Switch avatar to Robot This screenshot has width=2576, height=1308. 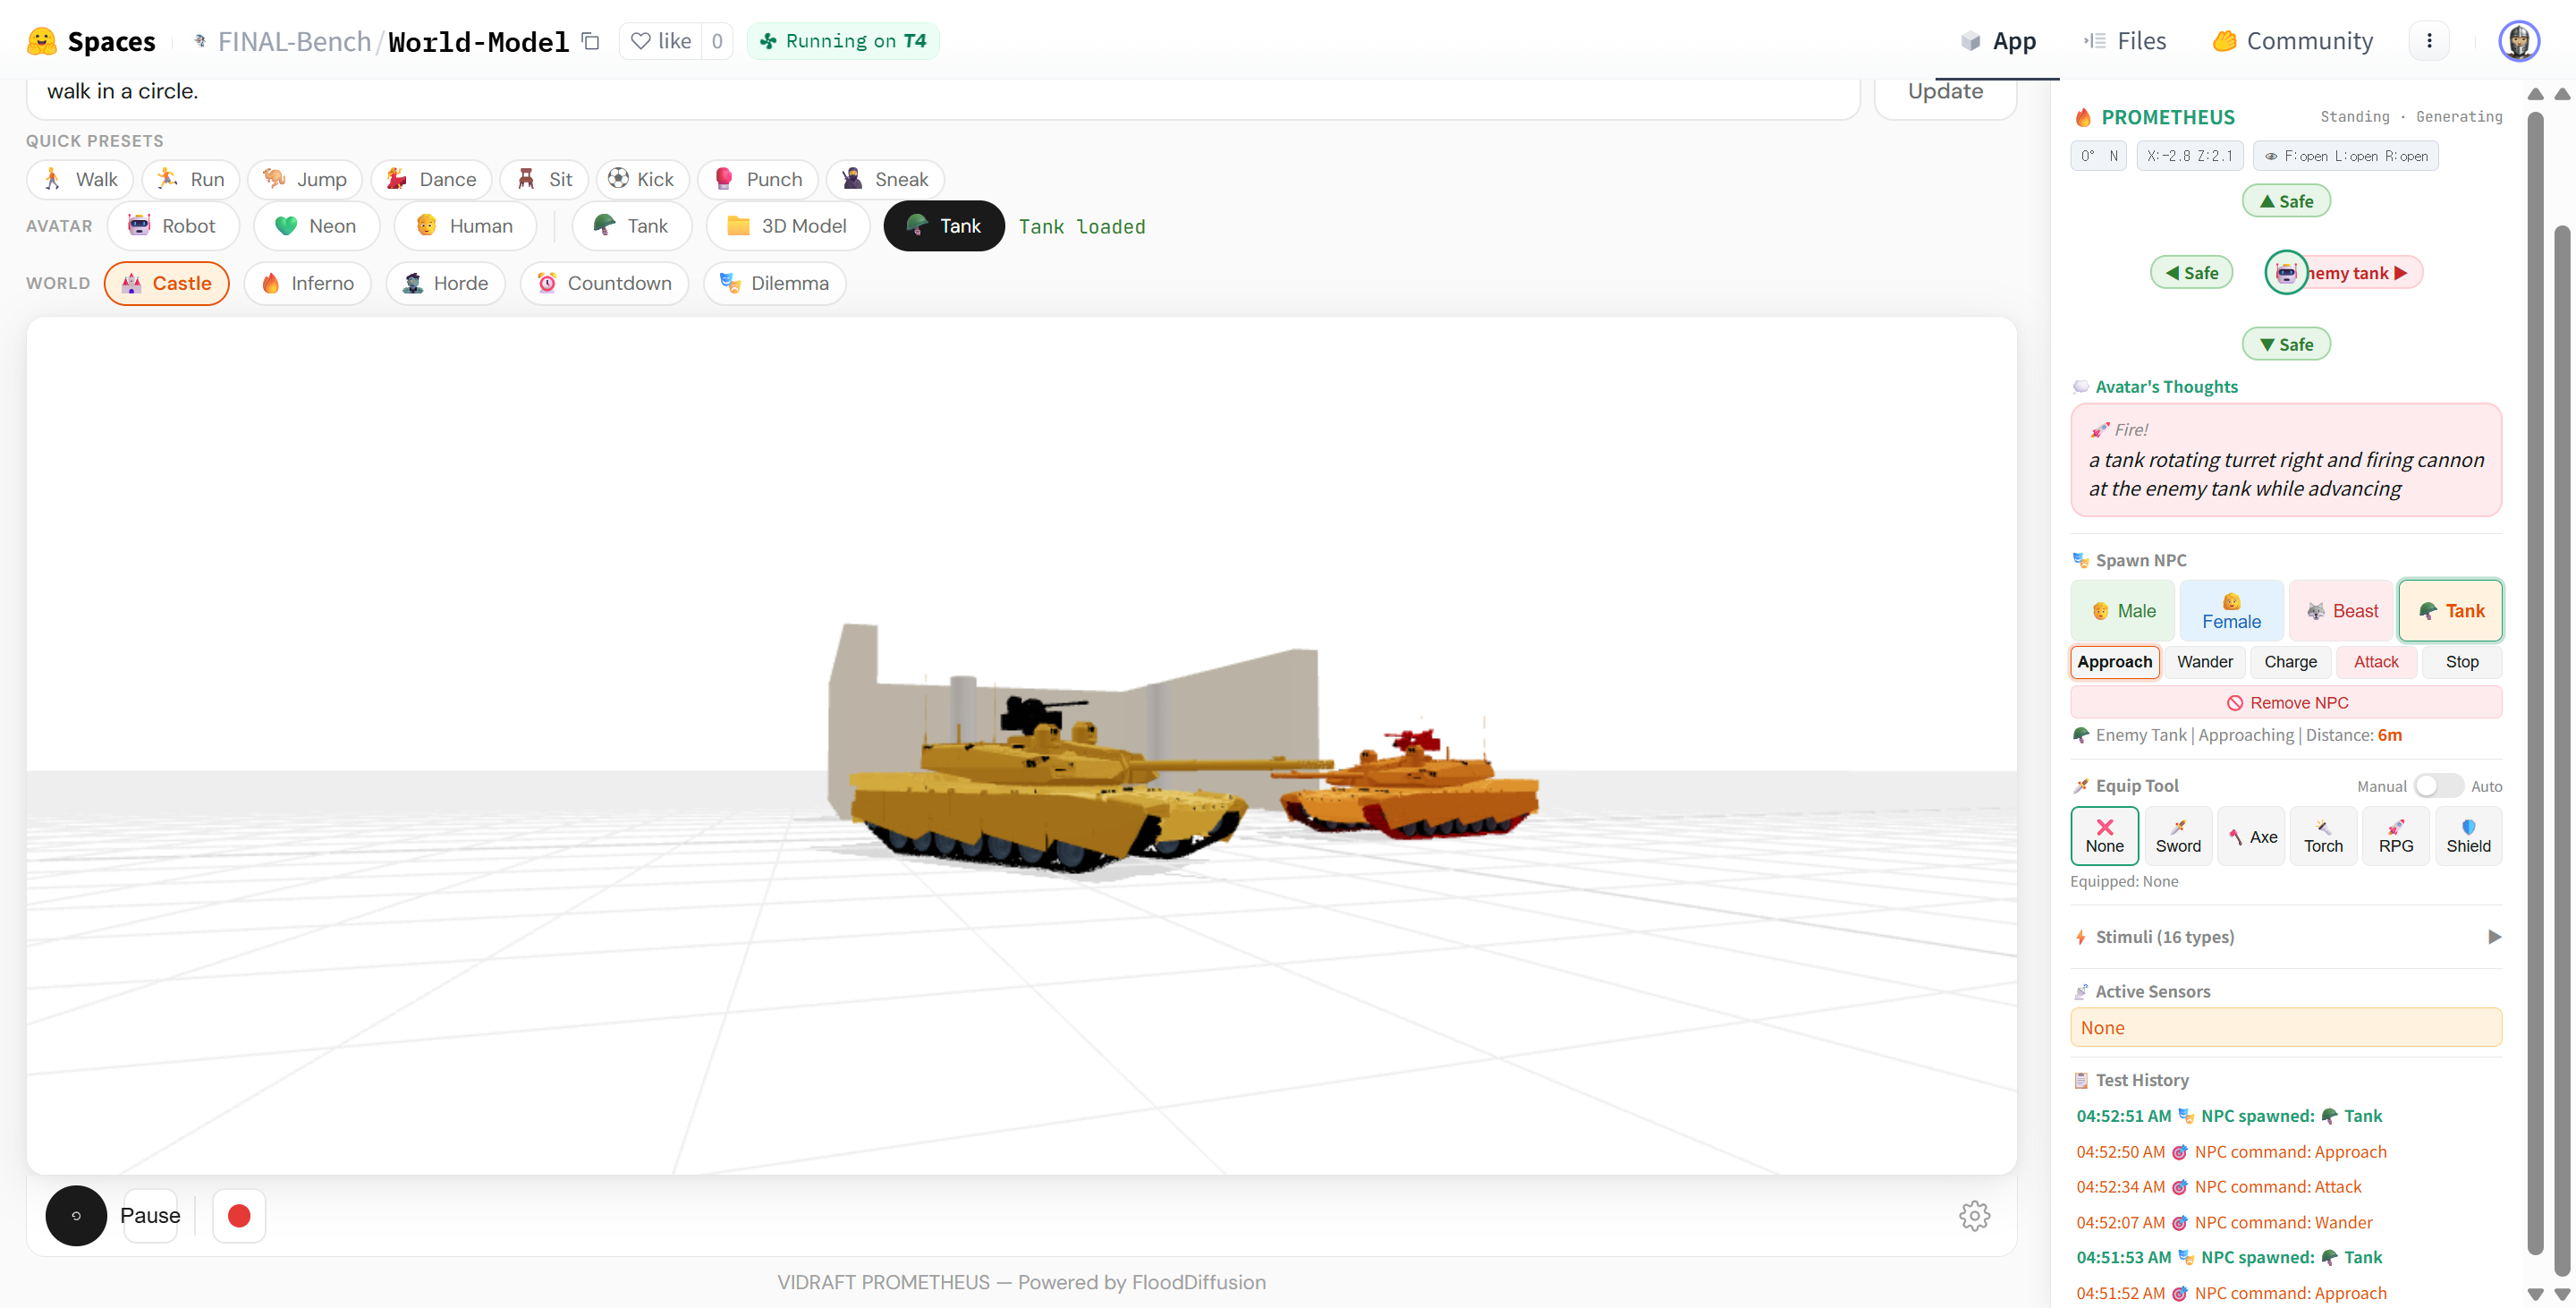tap(173, 226)
